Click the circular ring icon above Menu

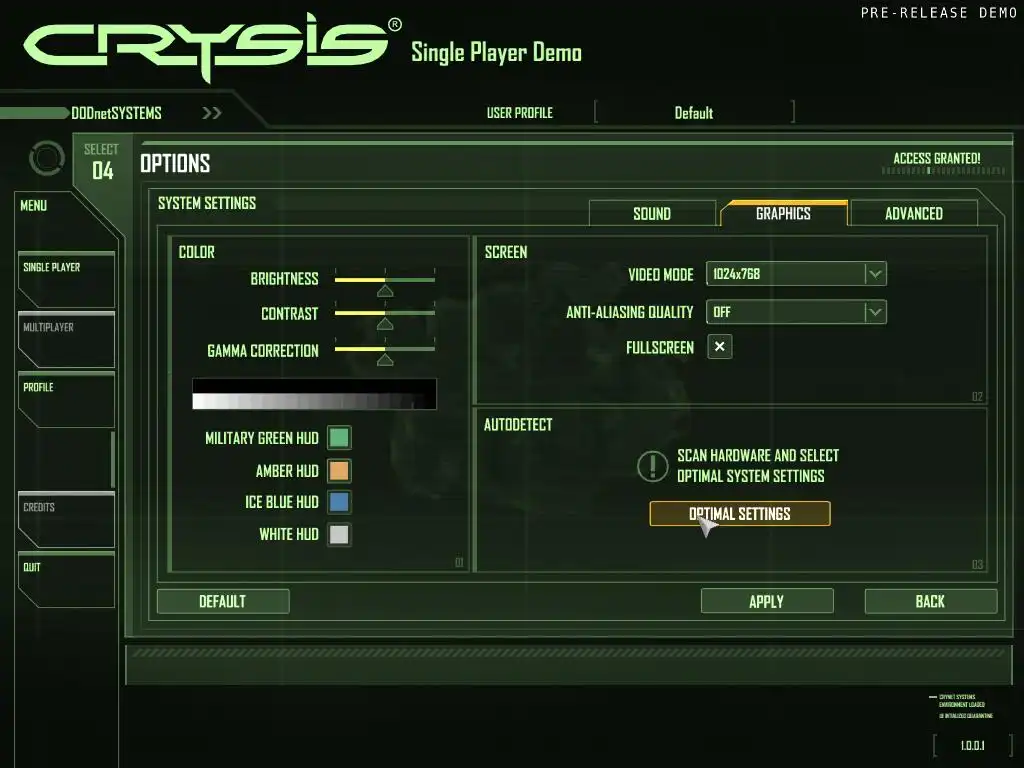point(47,158)
